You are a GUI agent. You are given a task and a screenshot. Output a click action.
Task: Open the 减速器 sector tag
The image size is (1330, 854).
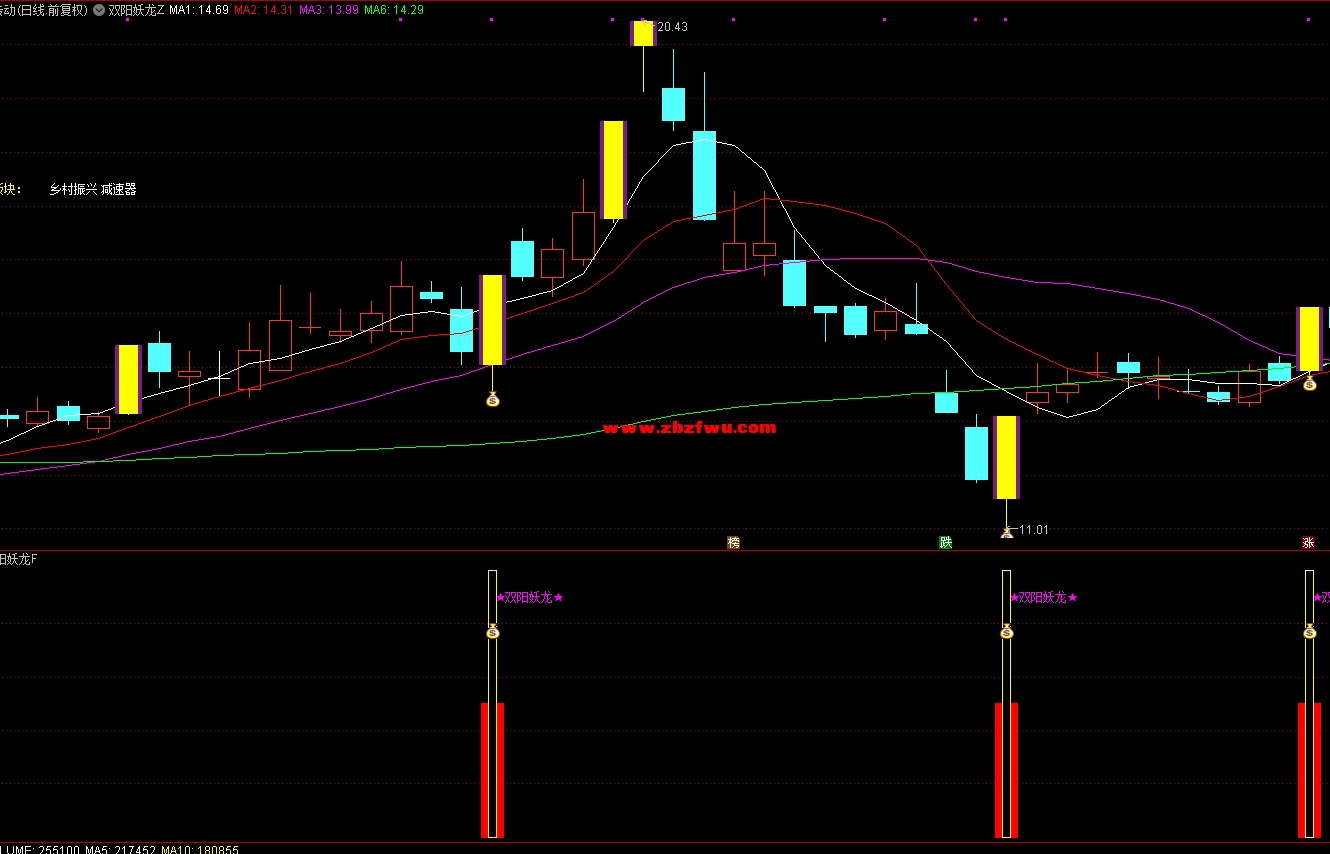[118, 189]
